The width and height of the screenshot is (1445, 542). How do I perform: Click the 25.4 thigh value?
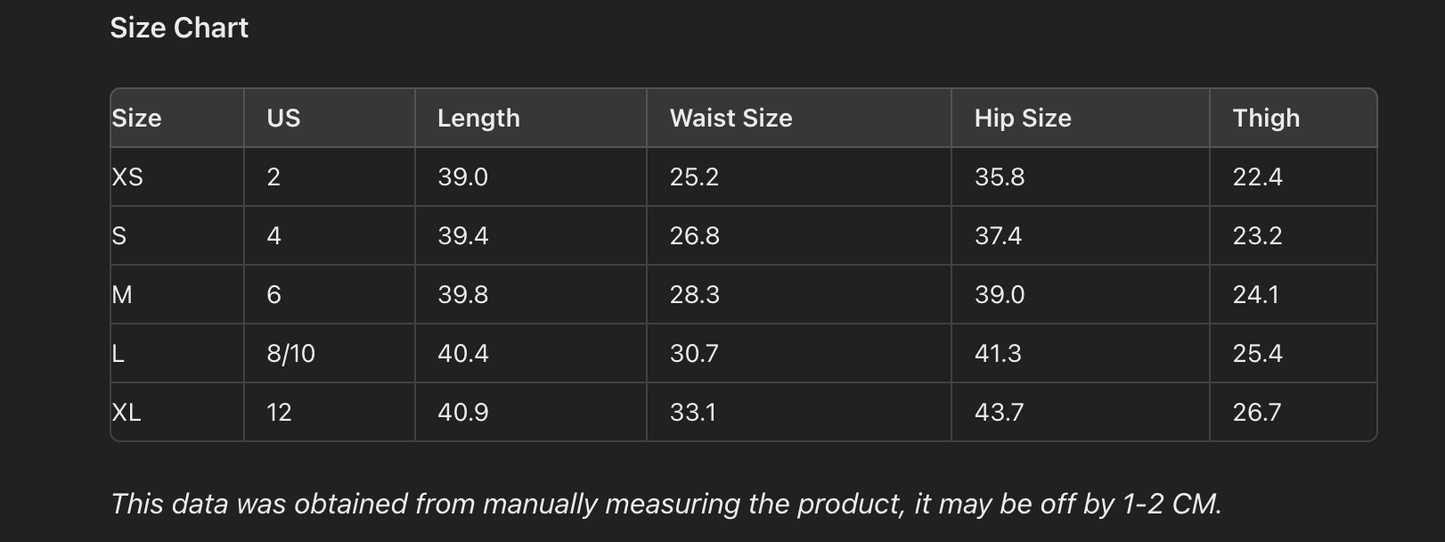1257,353
